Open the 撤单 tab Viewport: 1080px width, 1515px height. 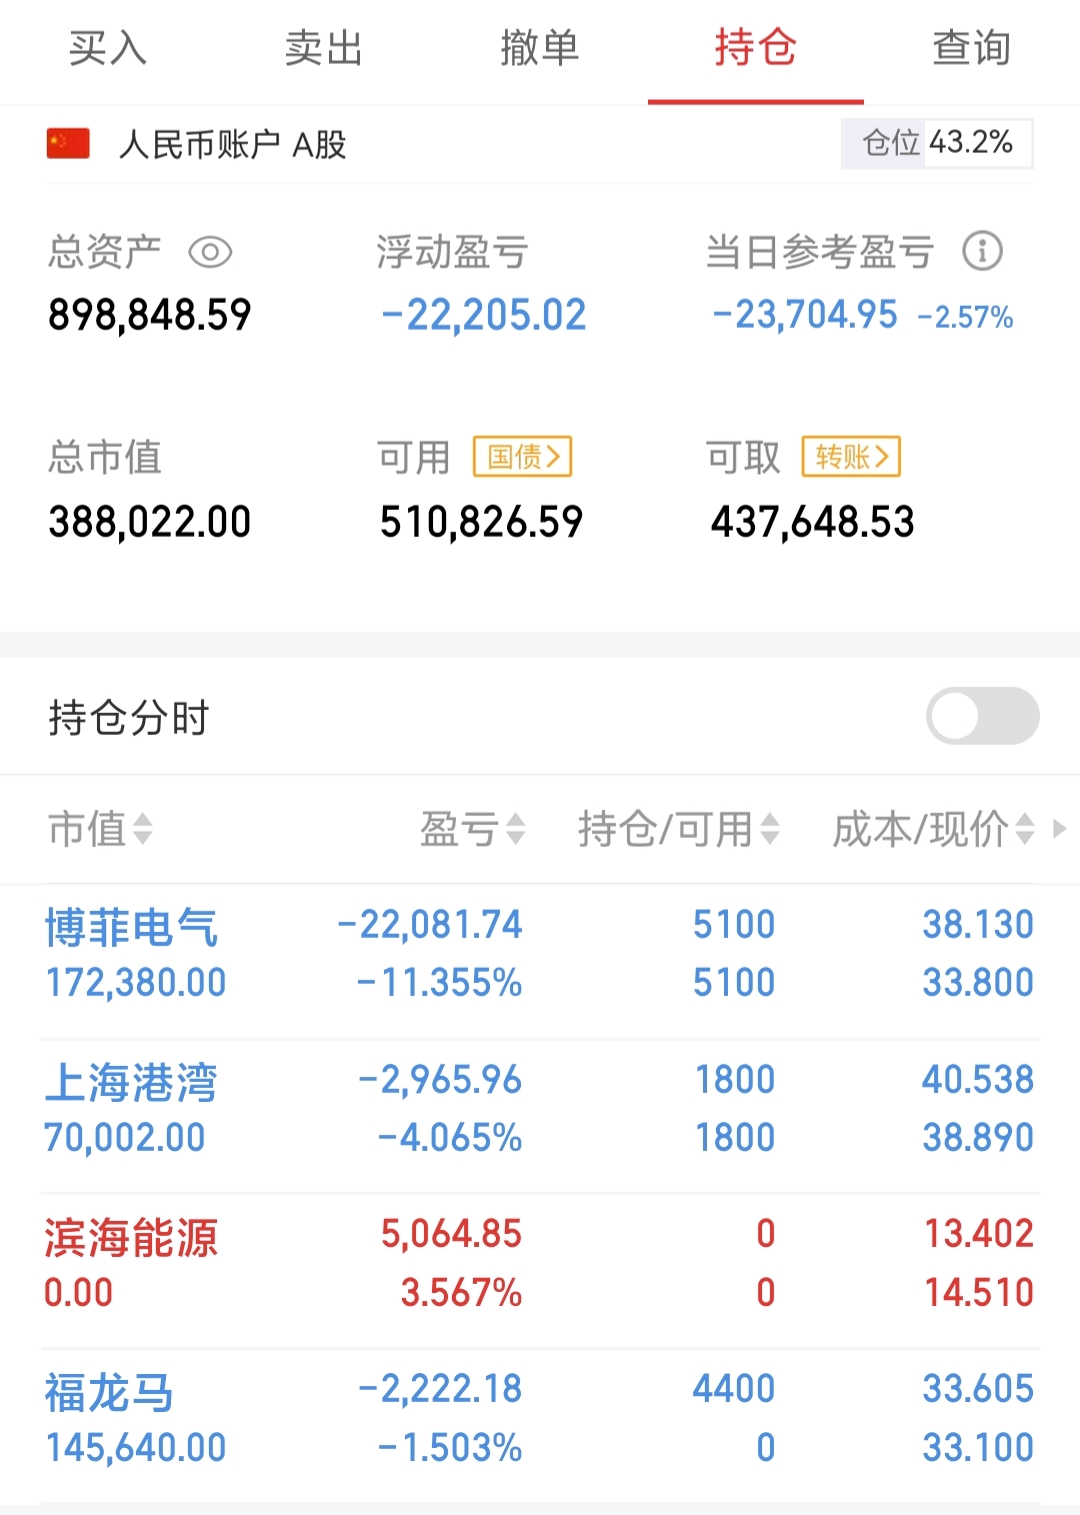pyautogui.click(x=539, y=48)
